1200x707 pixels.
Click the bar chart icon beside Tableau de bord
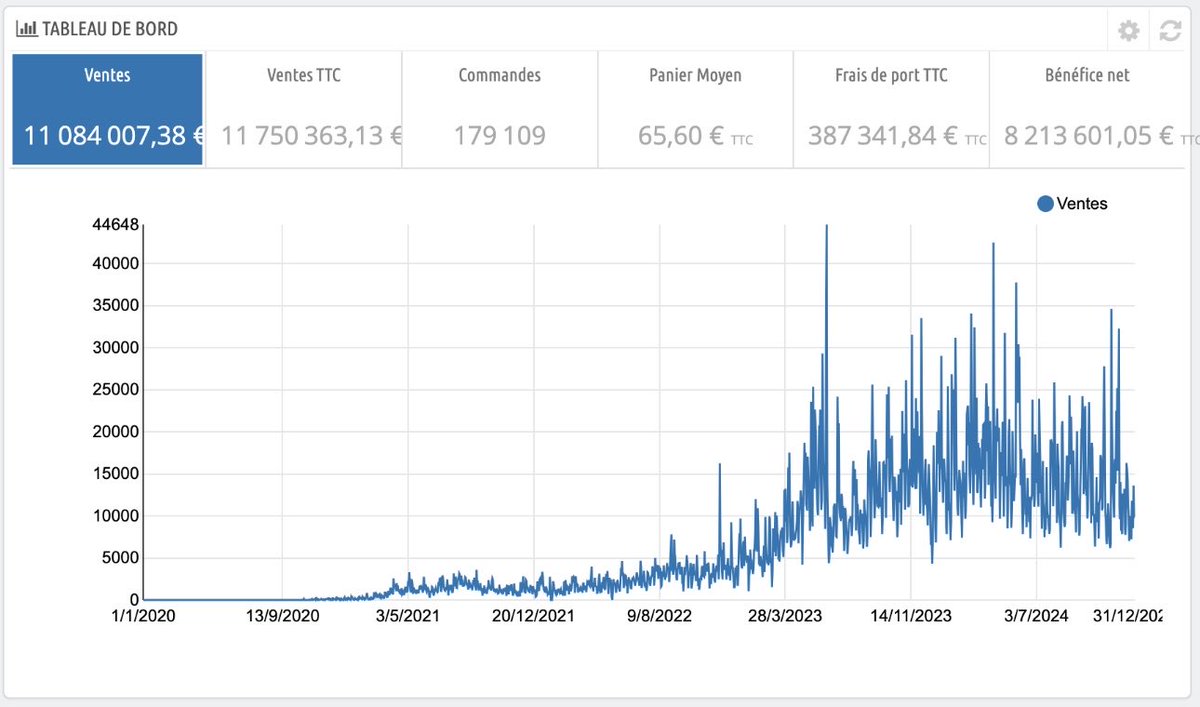(26, 29)
